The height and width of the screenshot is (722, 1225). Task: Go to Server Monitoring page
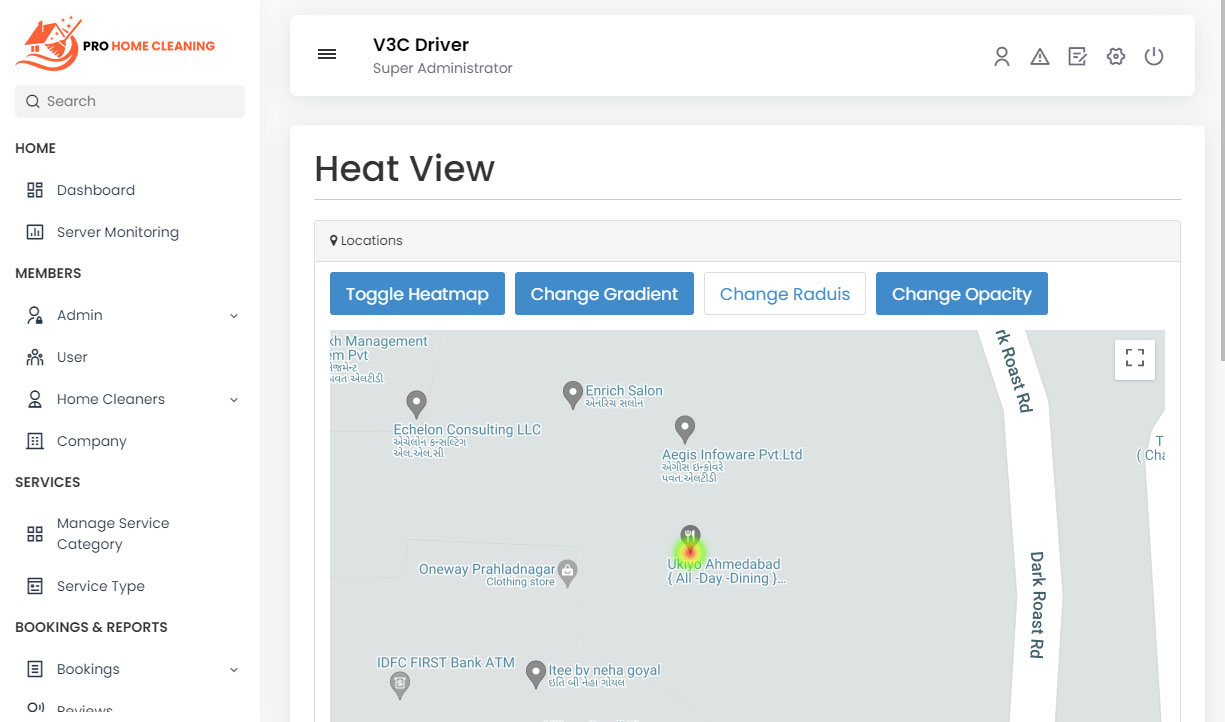pyautogui.click(x=117, y=232)
